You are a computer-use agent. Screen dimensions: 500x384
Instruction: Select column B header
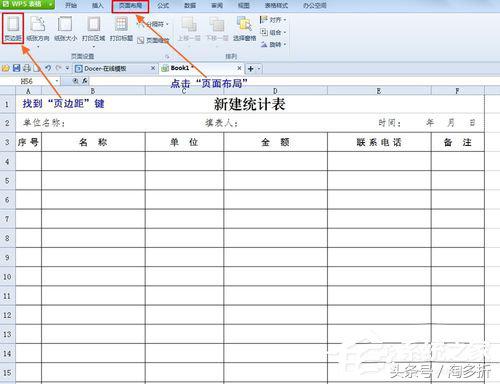click(x=93, y=91)
